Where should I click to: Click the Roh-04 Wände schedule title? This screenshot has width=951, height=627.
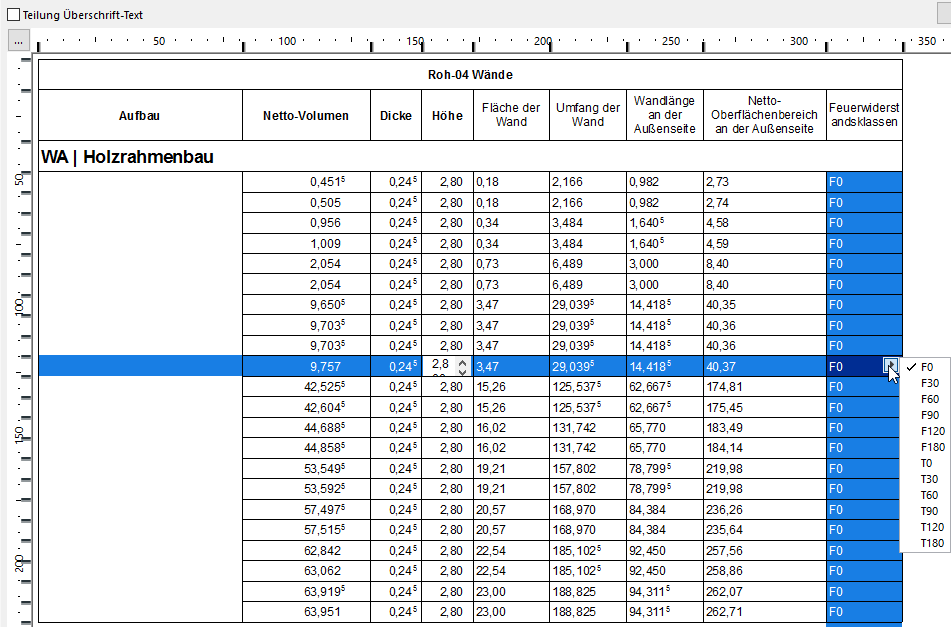click(469, 75)
